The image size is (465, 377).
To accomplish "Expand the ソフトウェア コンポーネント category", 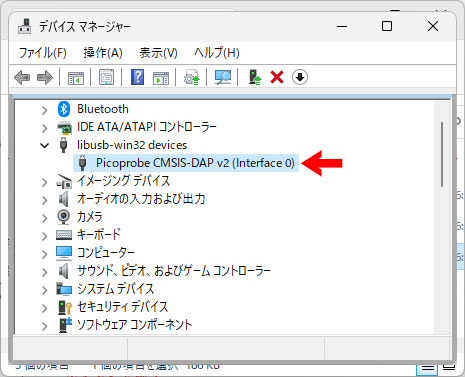I will coord(44,326).
